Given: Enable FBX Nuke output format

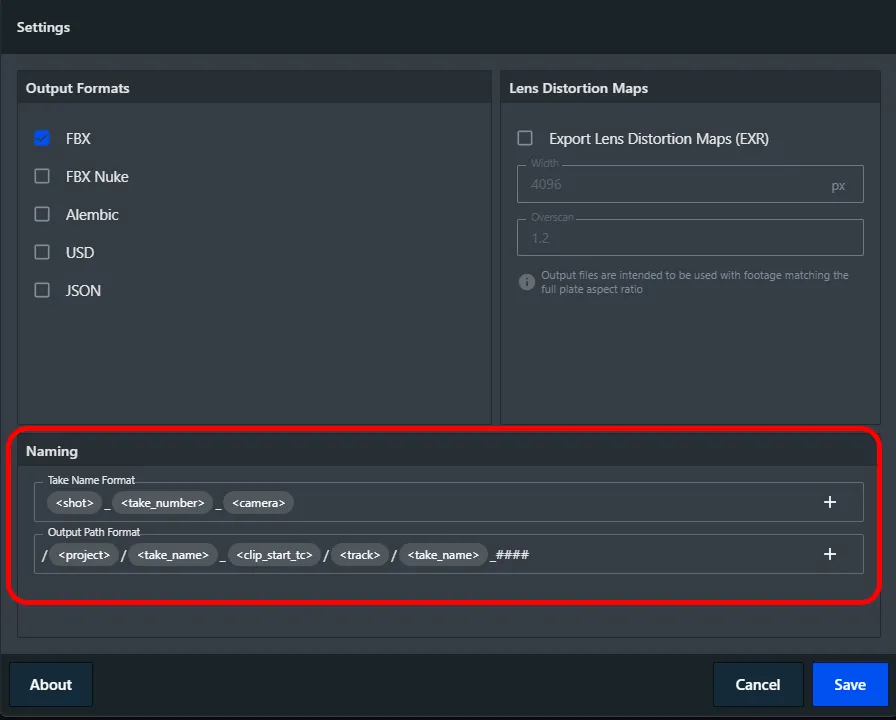Looking at the screenshot, I should (42, 176).
